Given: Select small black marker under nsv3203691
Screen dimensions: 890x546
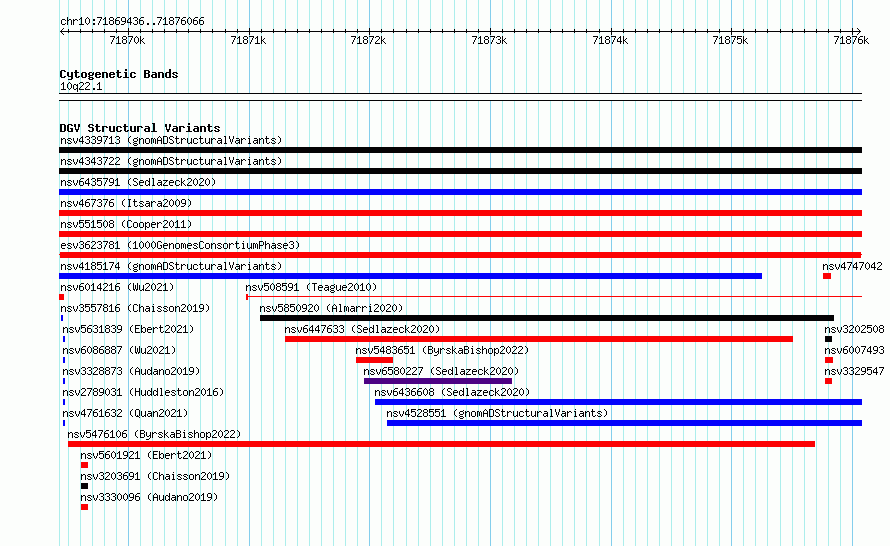Looking at the screenshot, I should point(85,486).
